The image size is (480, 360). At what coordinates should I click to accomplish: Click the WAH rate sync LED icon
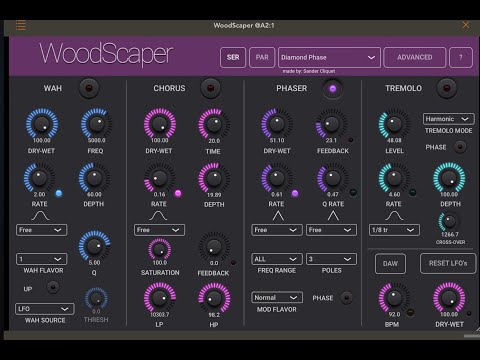coord(59,193)
